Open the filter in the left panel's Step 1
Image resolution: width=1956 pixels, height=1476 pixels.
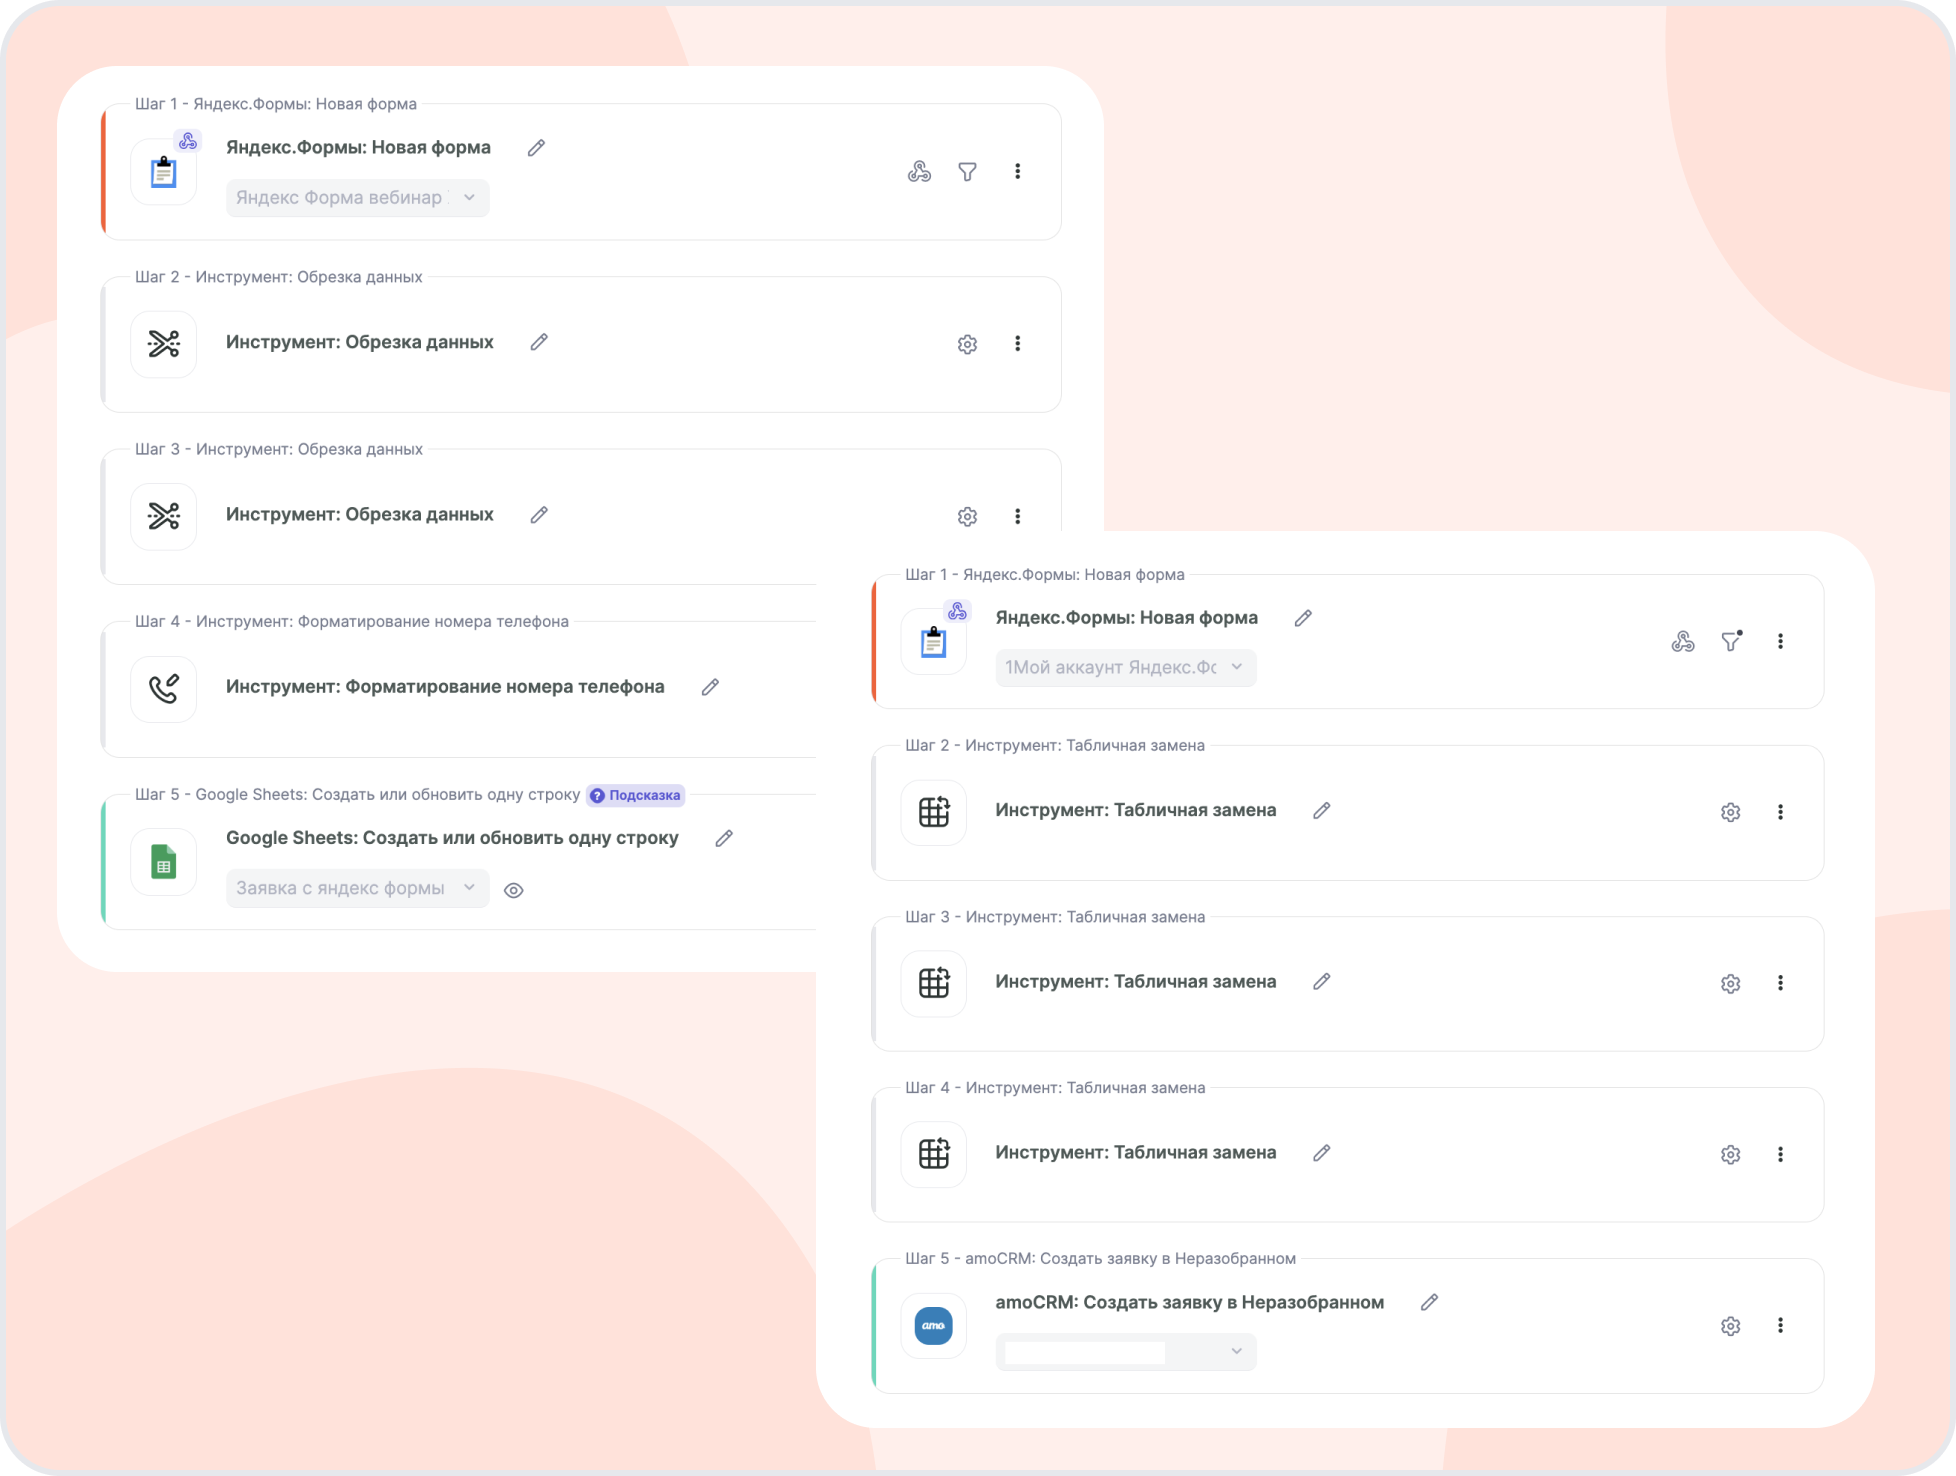tap(968, 172)
